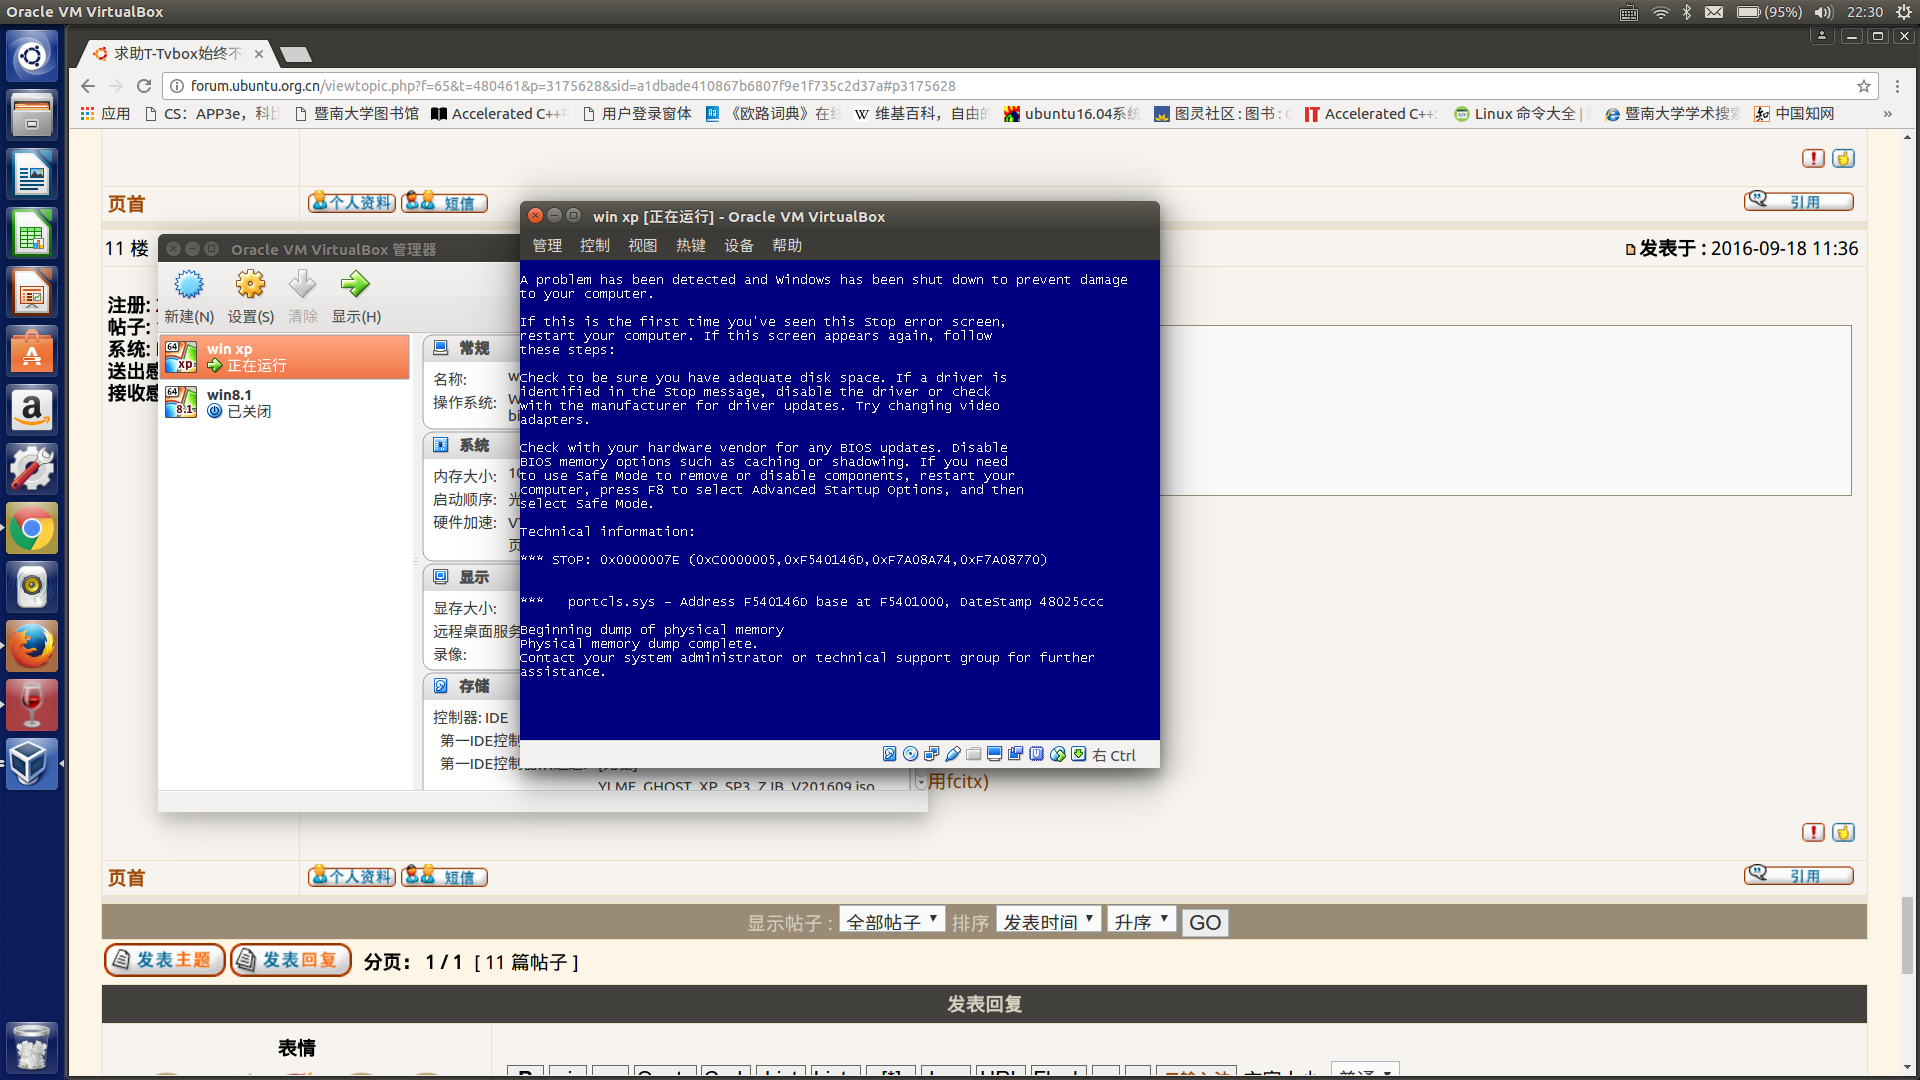Screen dimensions: 1920x1080
Task: Close the 求助T-Tvbox browser tab
Action: [259, 54]
